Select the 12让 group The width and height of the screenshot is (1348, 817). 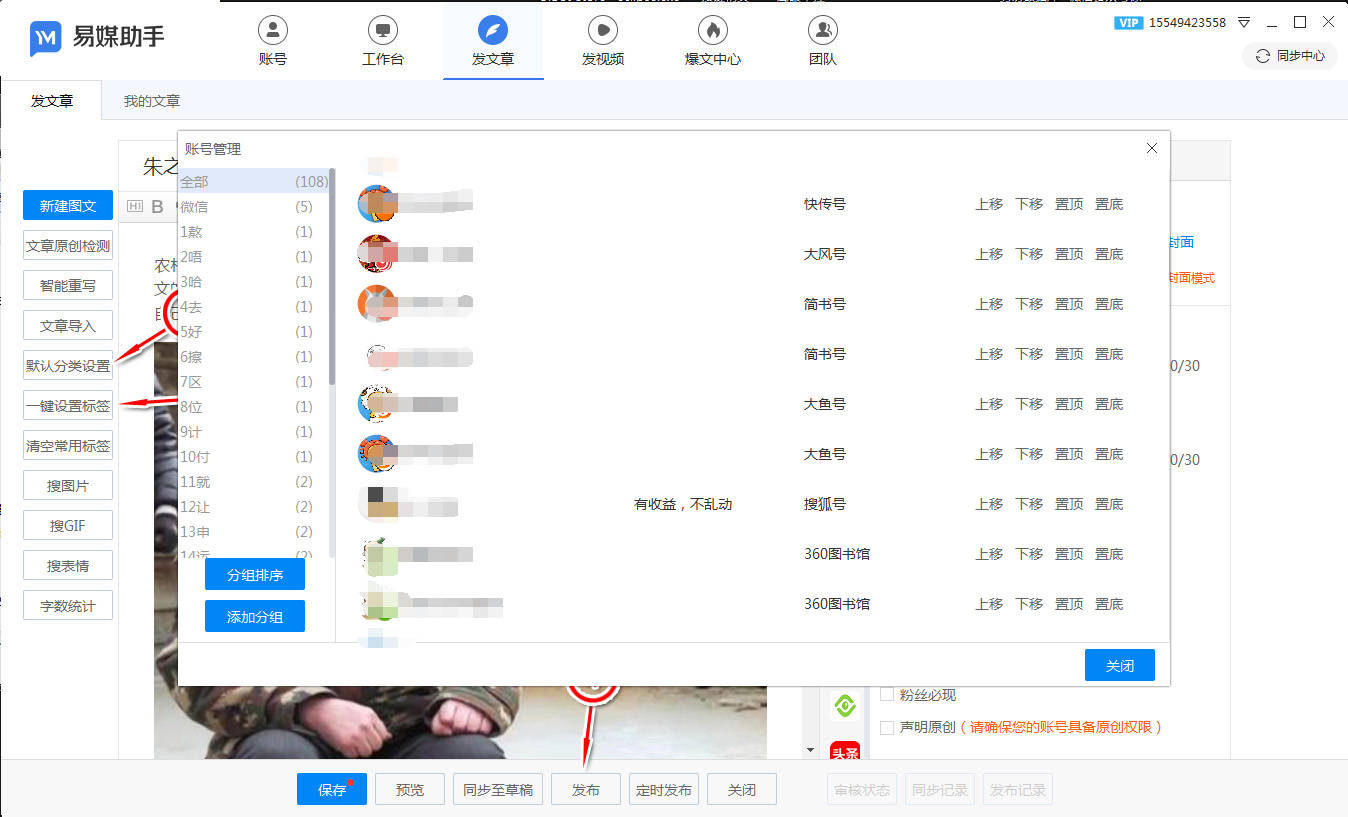(254, 506)
